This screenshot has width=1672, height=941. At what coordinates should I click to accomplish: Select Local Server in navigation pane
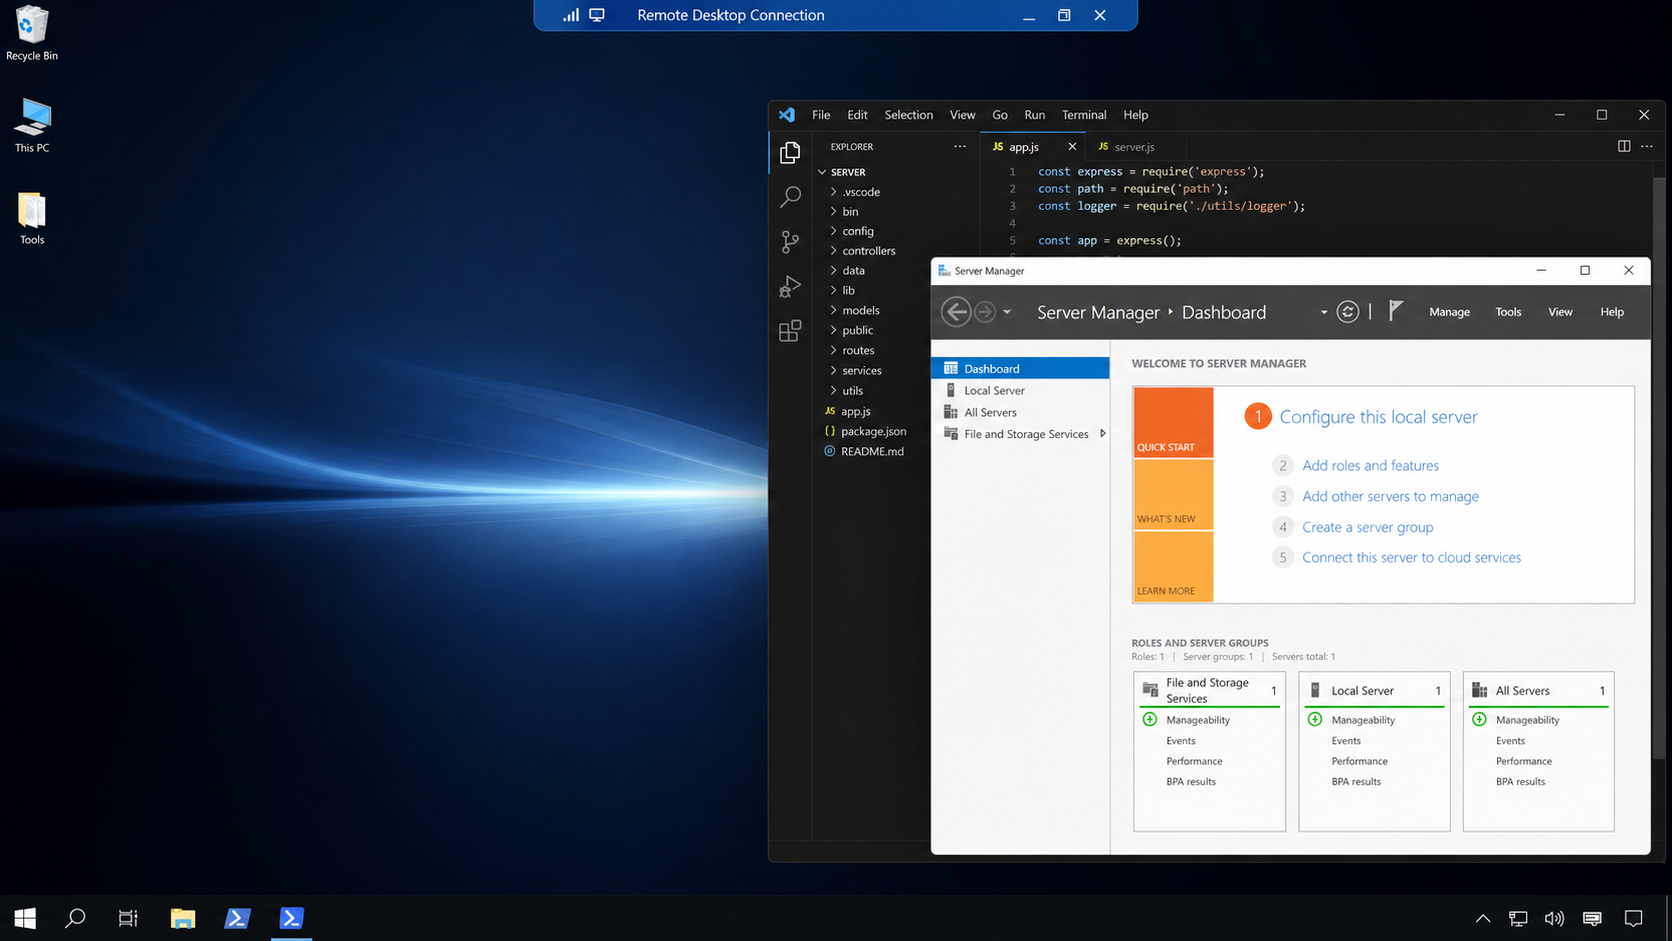click(x=1020, y=390)
